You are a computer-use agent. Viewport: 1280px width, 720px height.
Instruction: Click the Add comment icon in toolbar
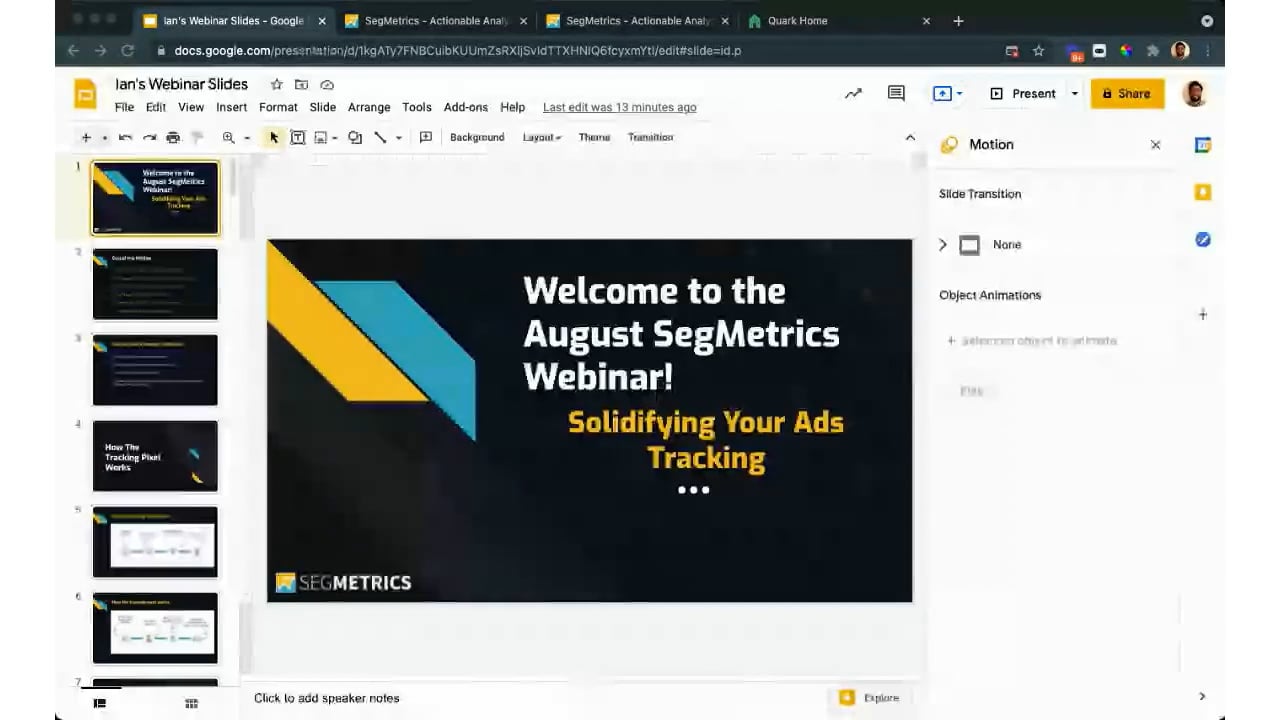(x=425, y=138)
